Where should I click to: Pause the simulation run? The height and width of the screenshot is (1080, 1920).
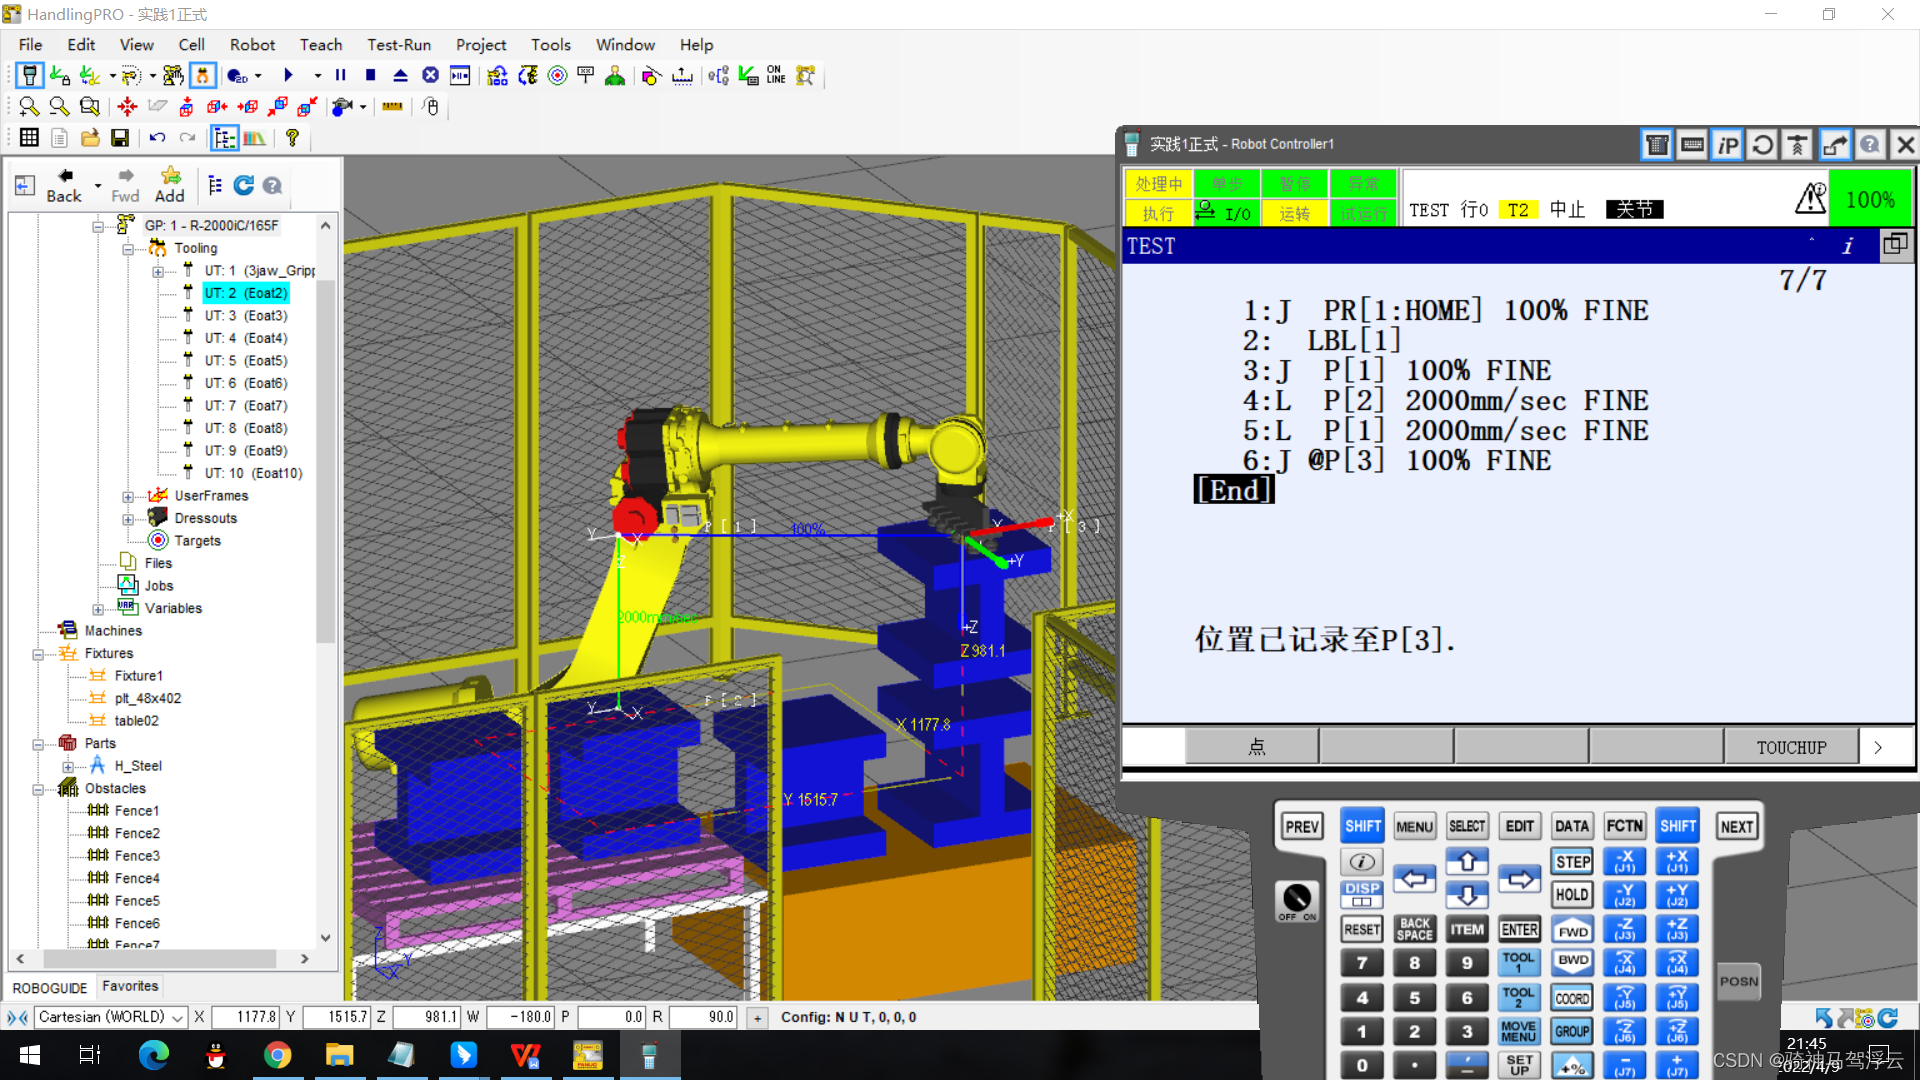341,75
